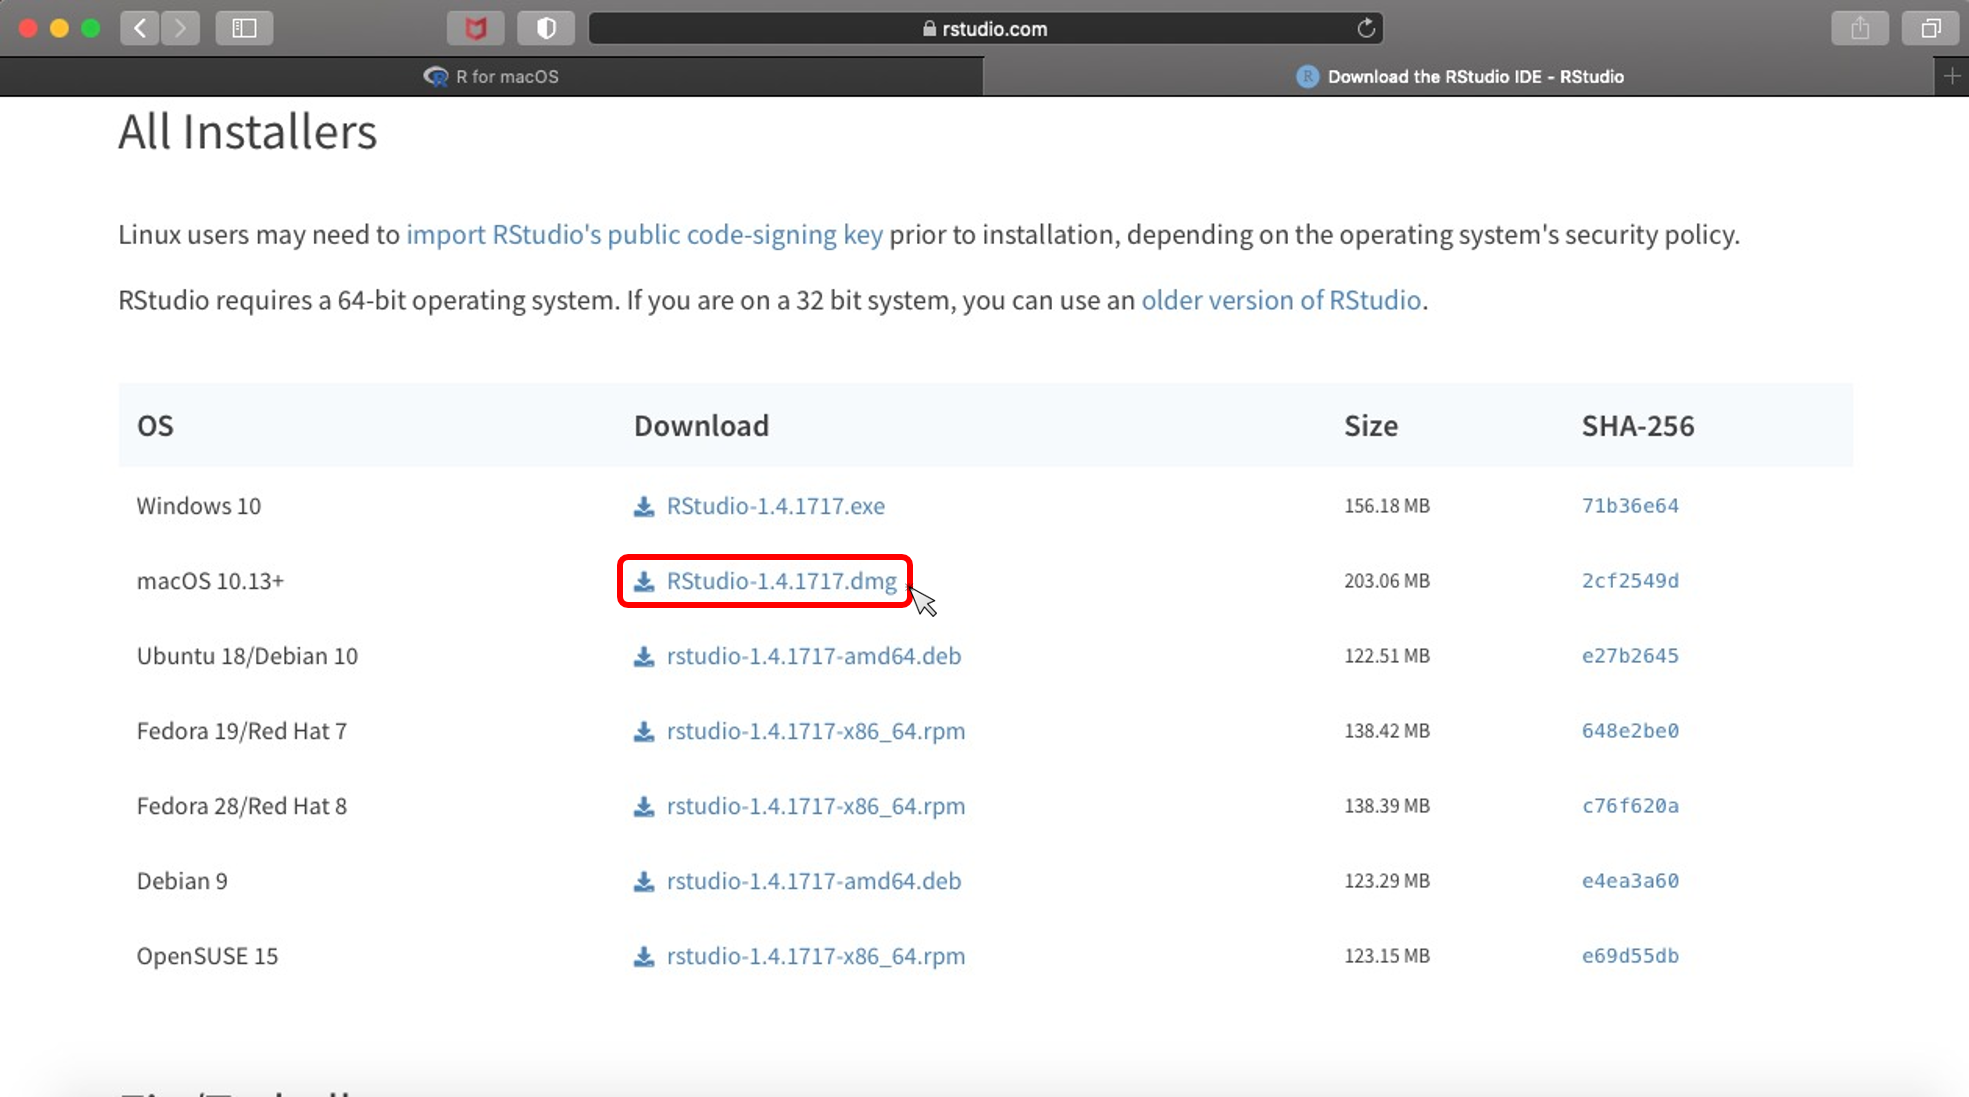Viewport: 1969px width, 1097px height.
Task: Click the 123.15 MB size value
Action: (x=1387, y=956)
